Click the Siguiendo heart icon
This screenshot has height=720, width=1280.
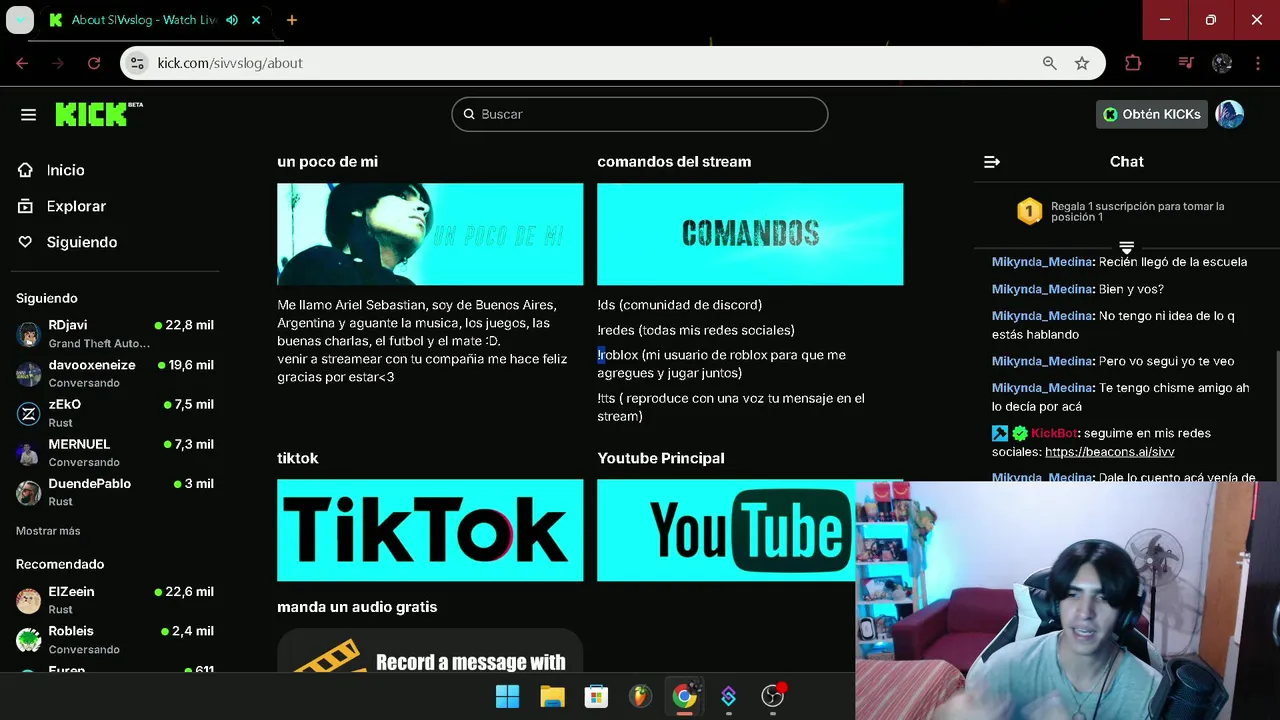tap(26, 242)
